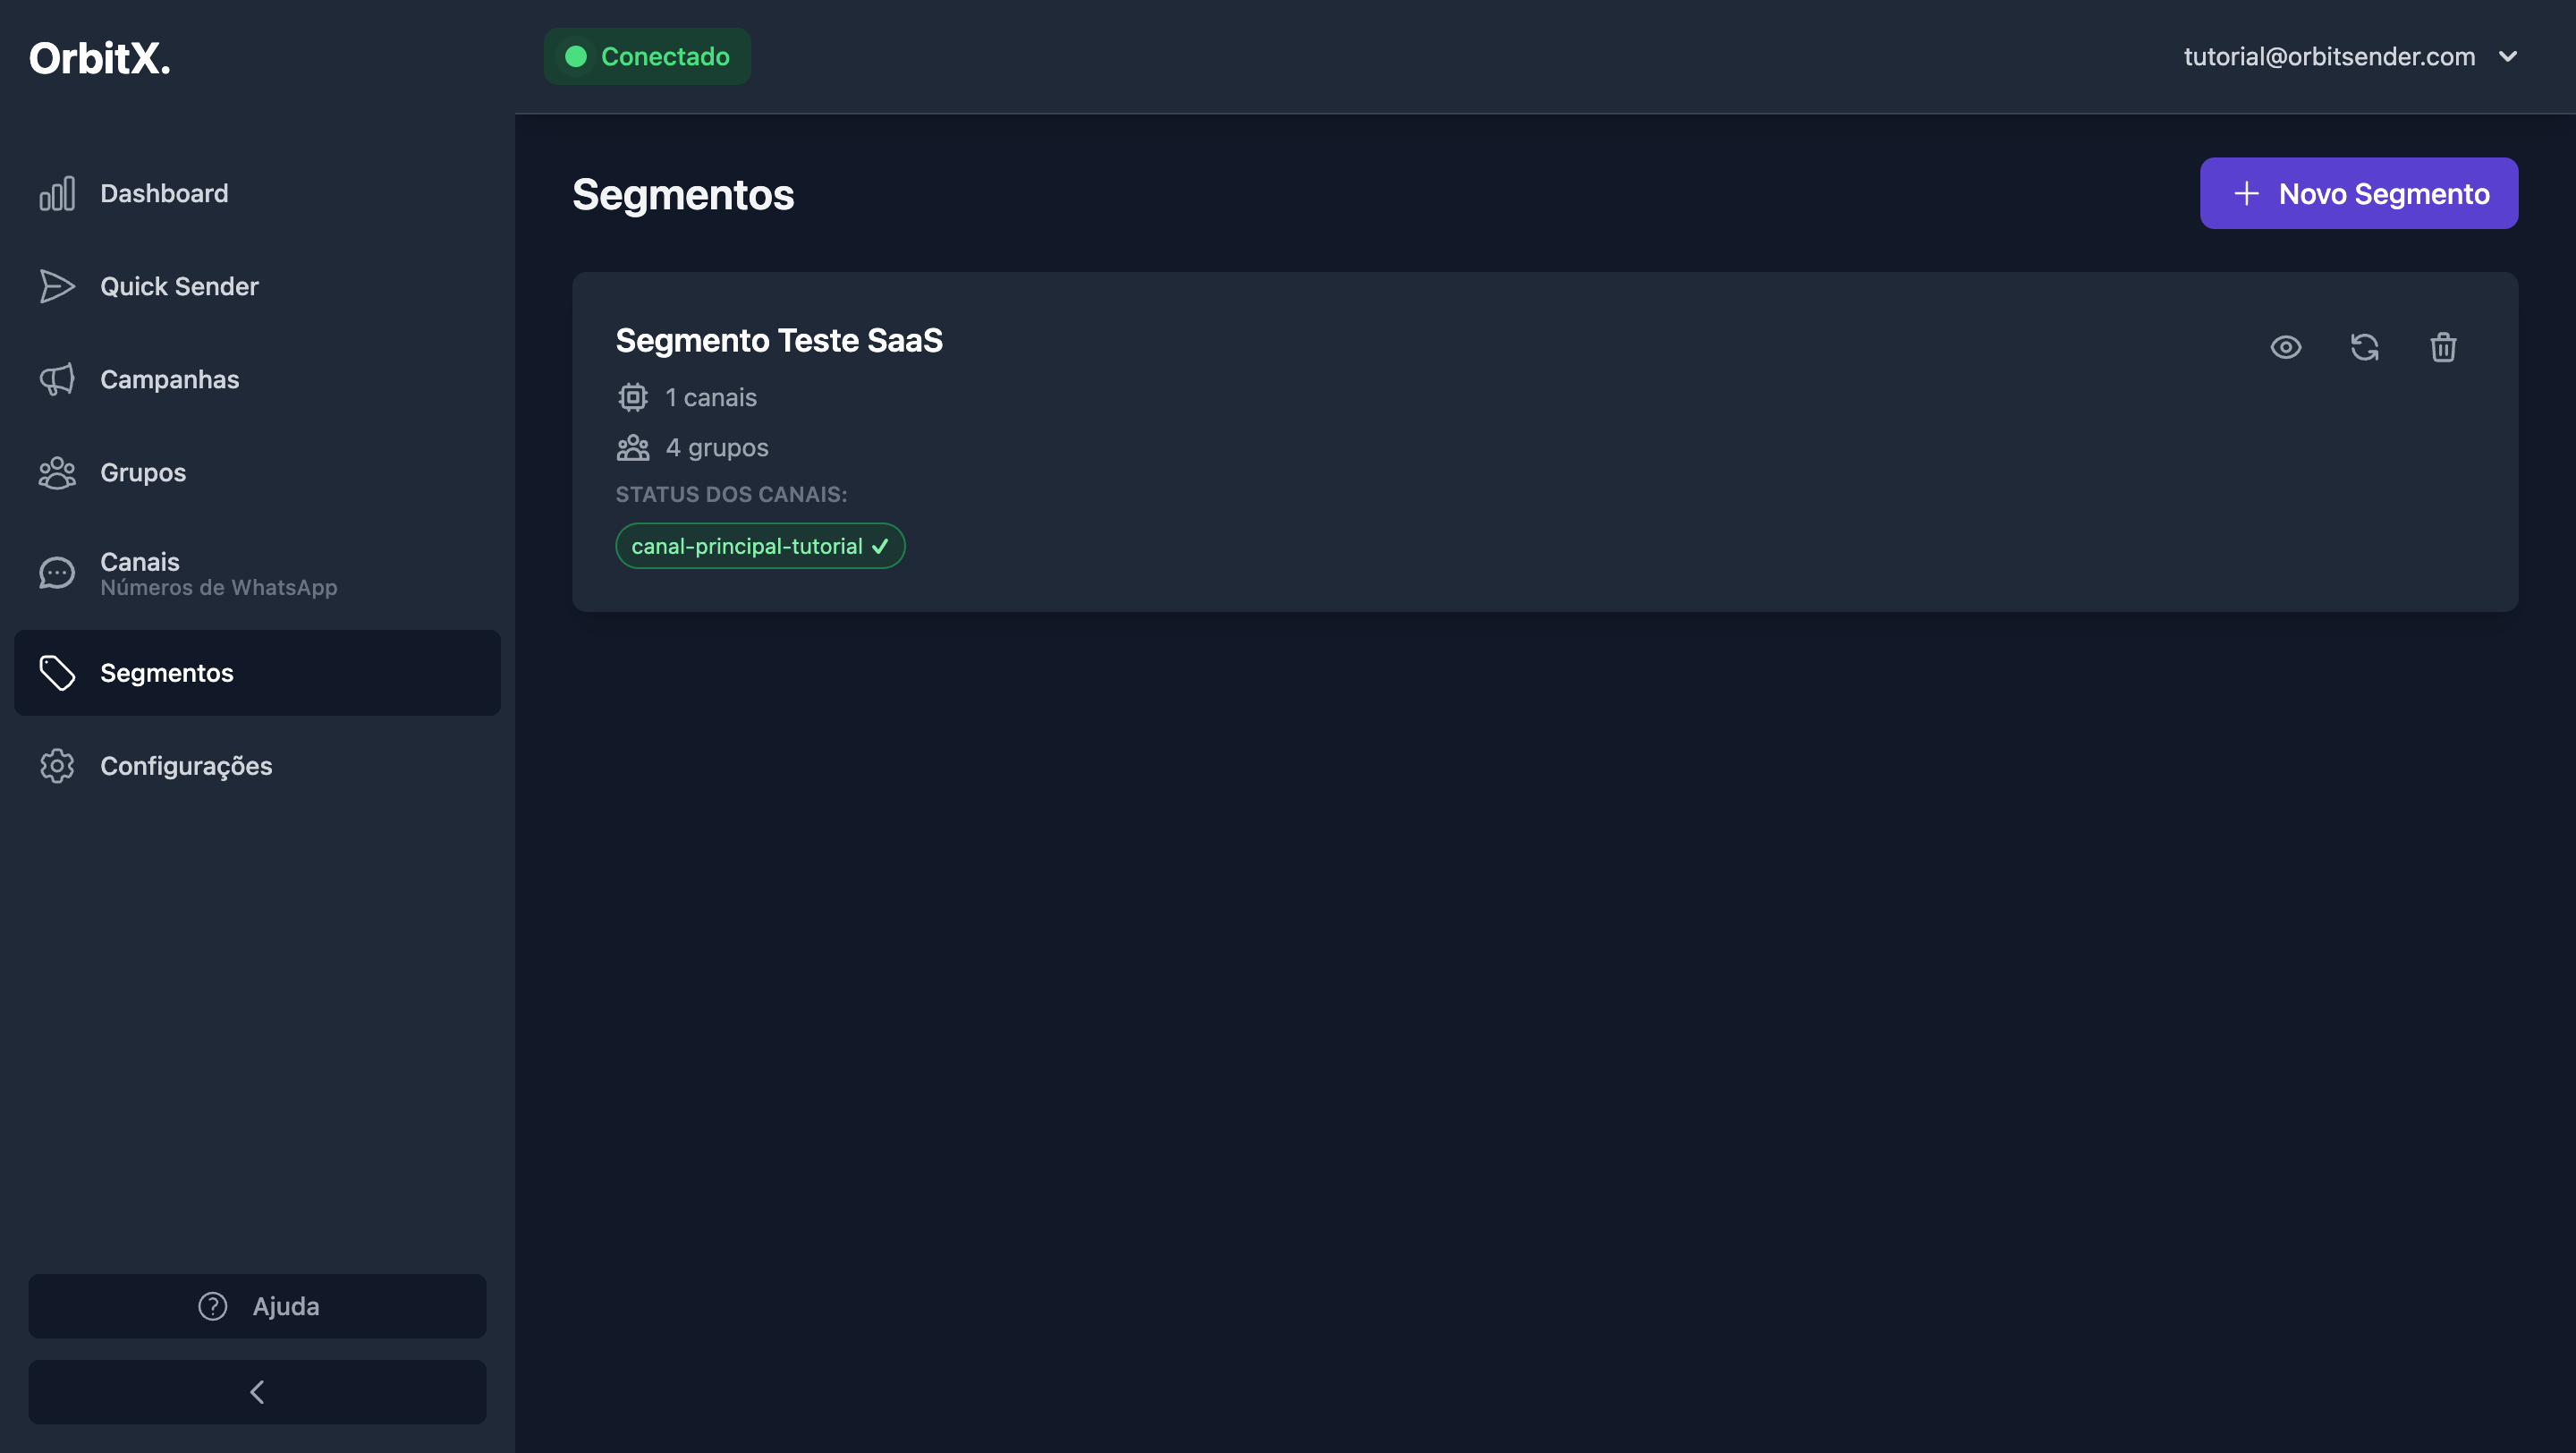Show details of Segmento Teste SaaS
2576x1453 pixels.
2286,347
